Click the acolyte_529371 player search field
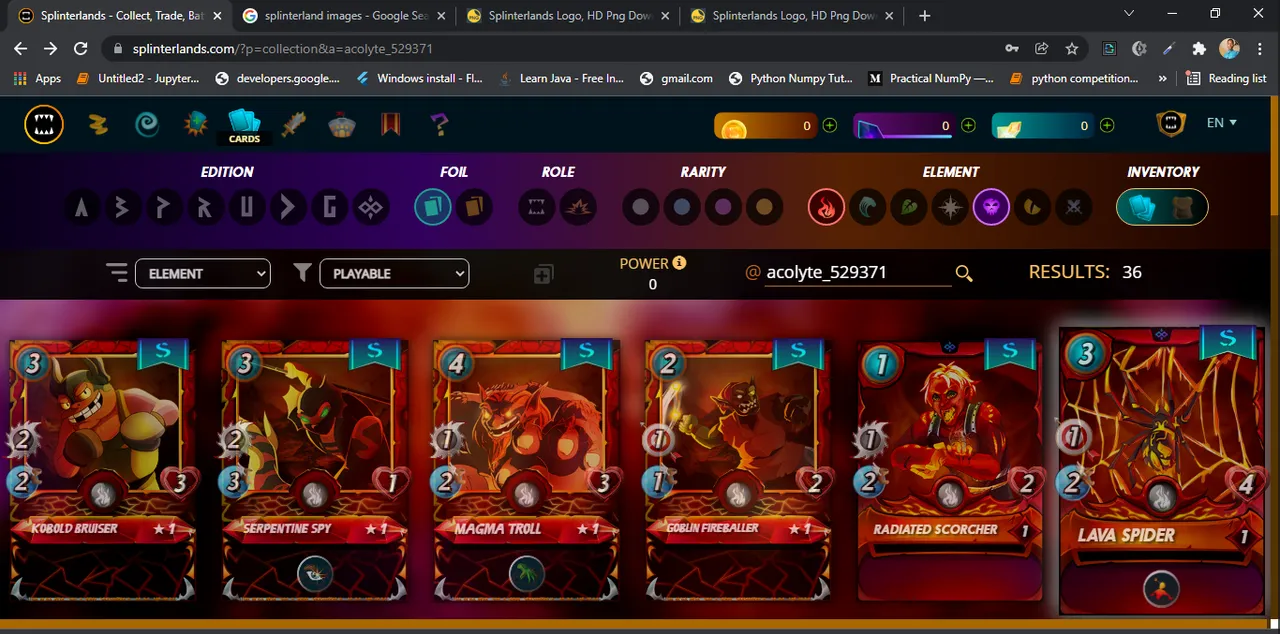The width and height of the screenshot is (1280, 634). (858, 272)
